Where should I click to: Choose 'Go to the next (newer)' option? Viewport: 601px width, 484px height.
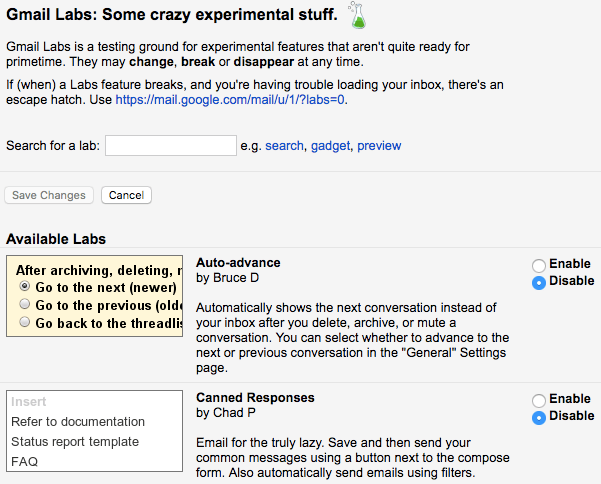tap(25, 287)
